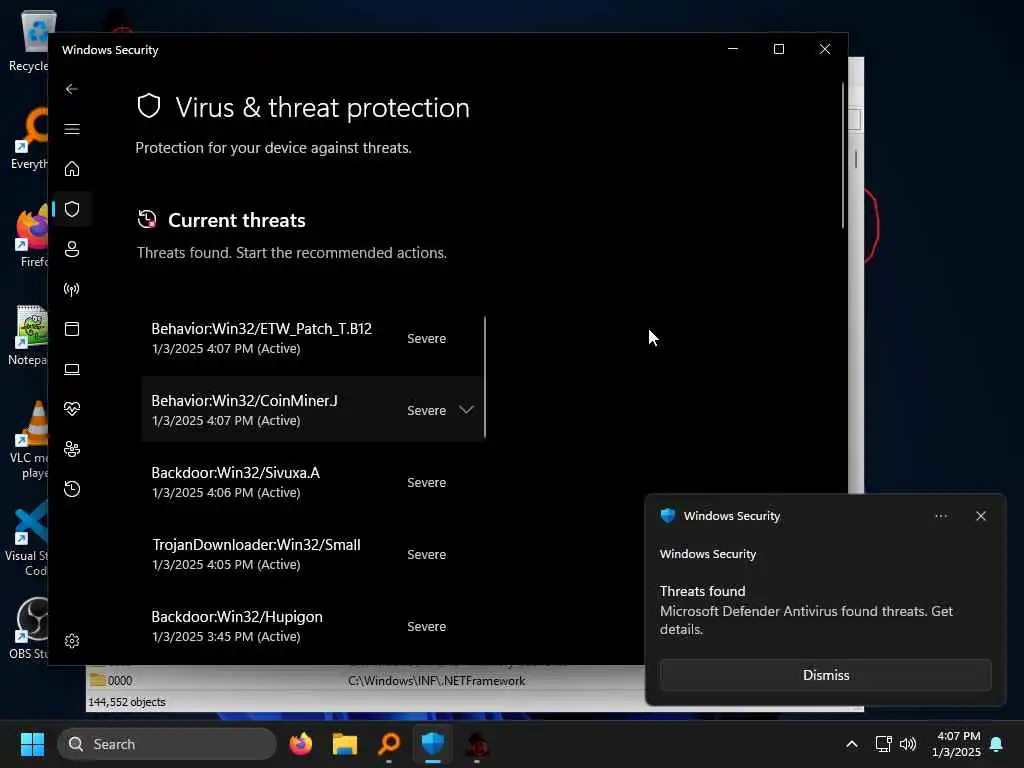Screen dimensions: 1024x768
Task: Click the Threats found notification text
Action: (x=702, y=591)
